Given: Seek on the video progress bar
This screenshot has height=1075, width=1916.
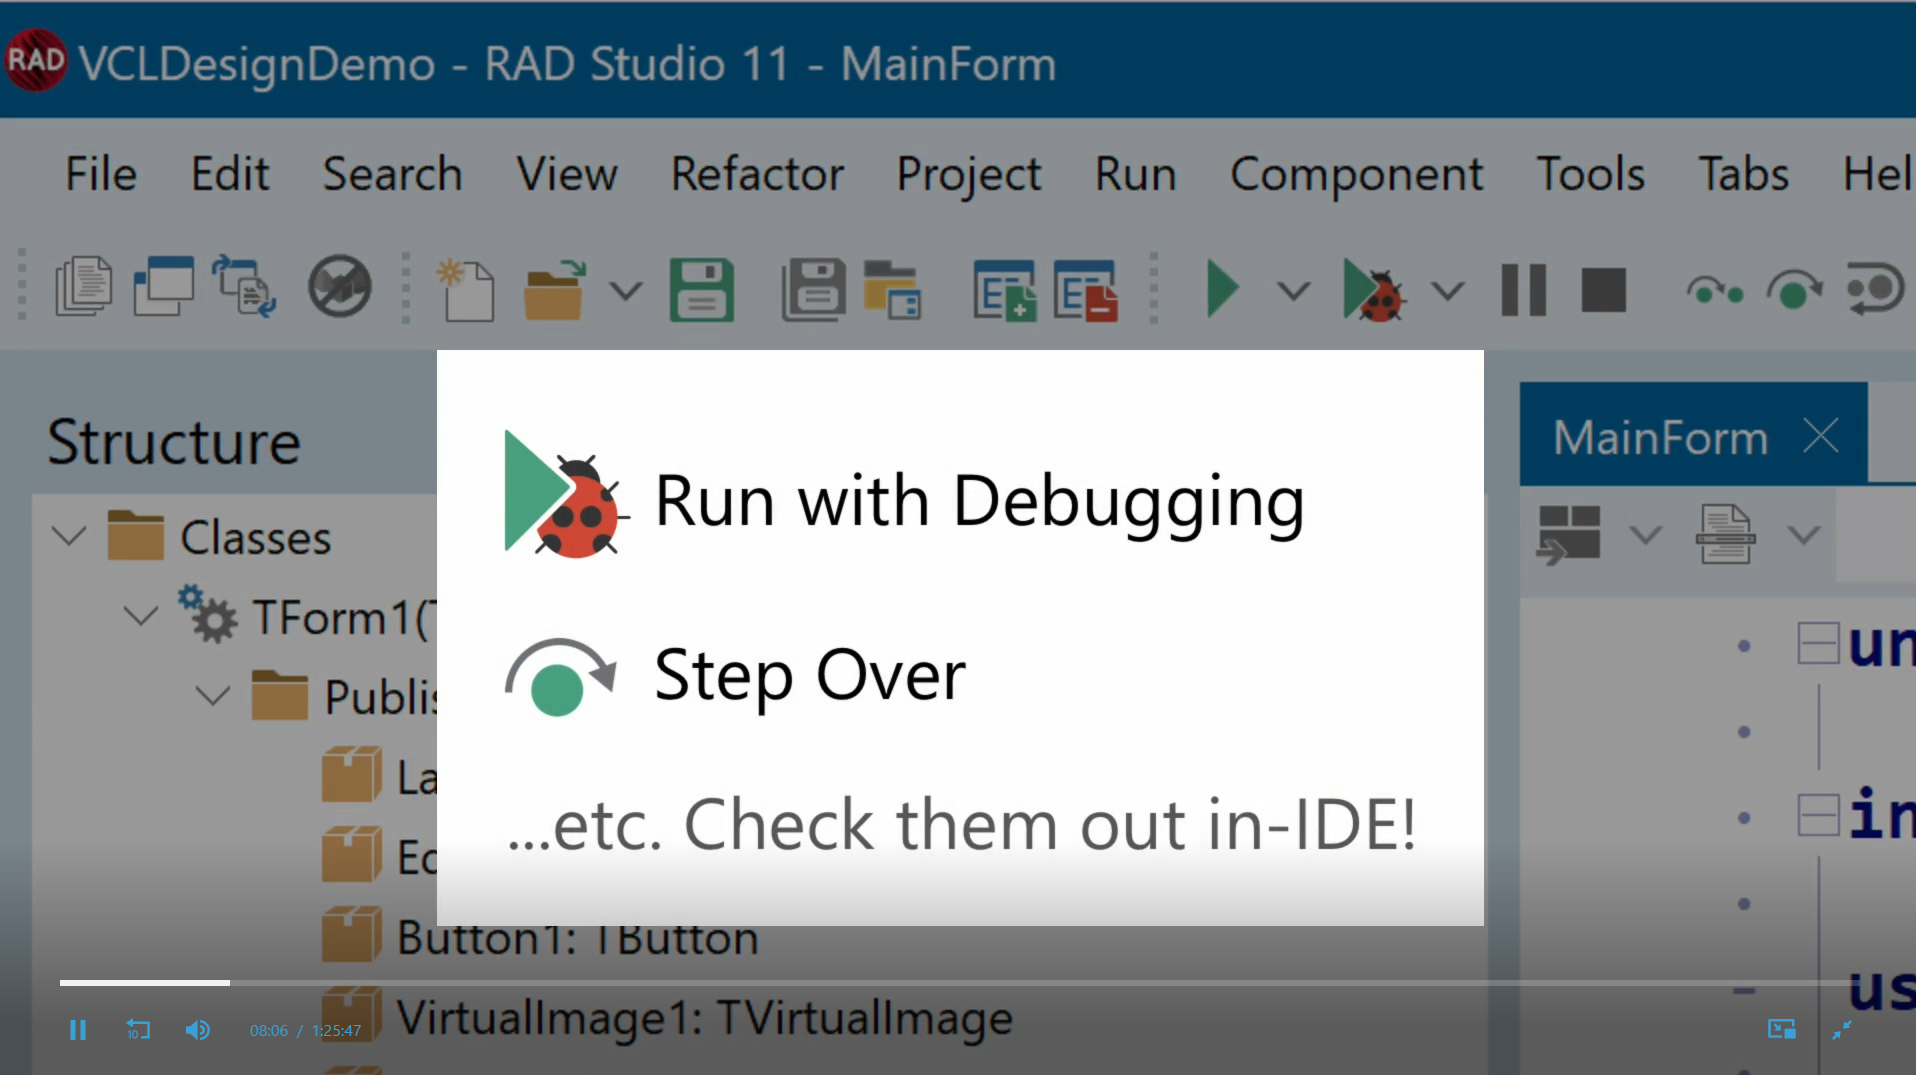Looking at the screenshot, I should (x=958, y=983).
